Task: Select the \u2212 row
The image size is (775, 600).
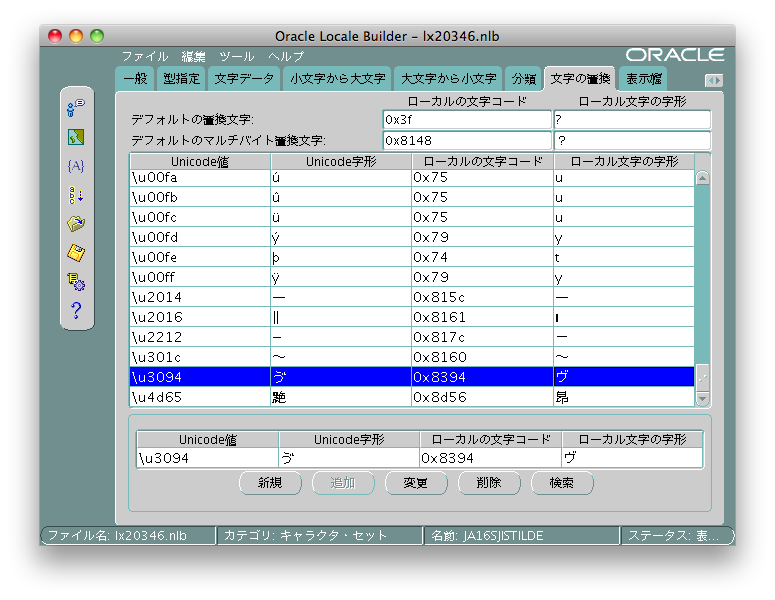Action: [412, 338]
